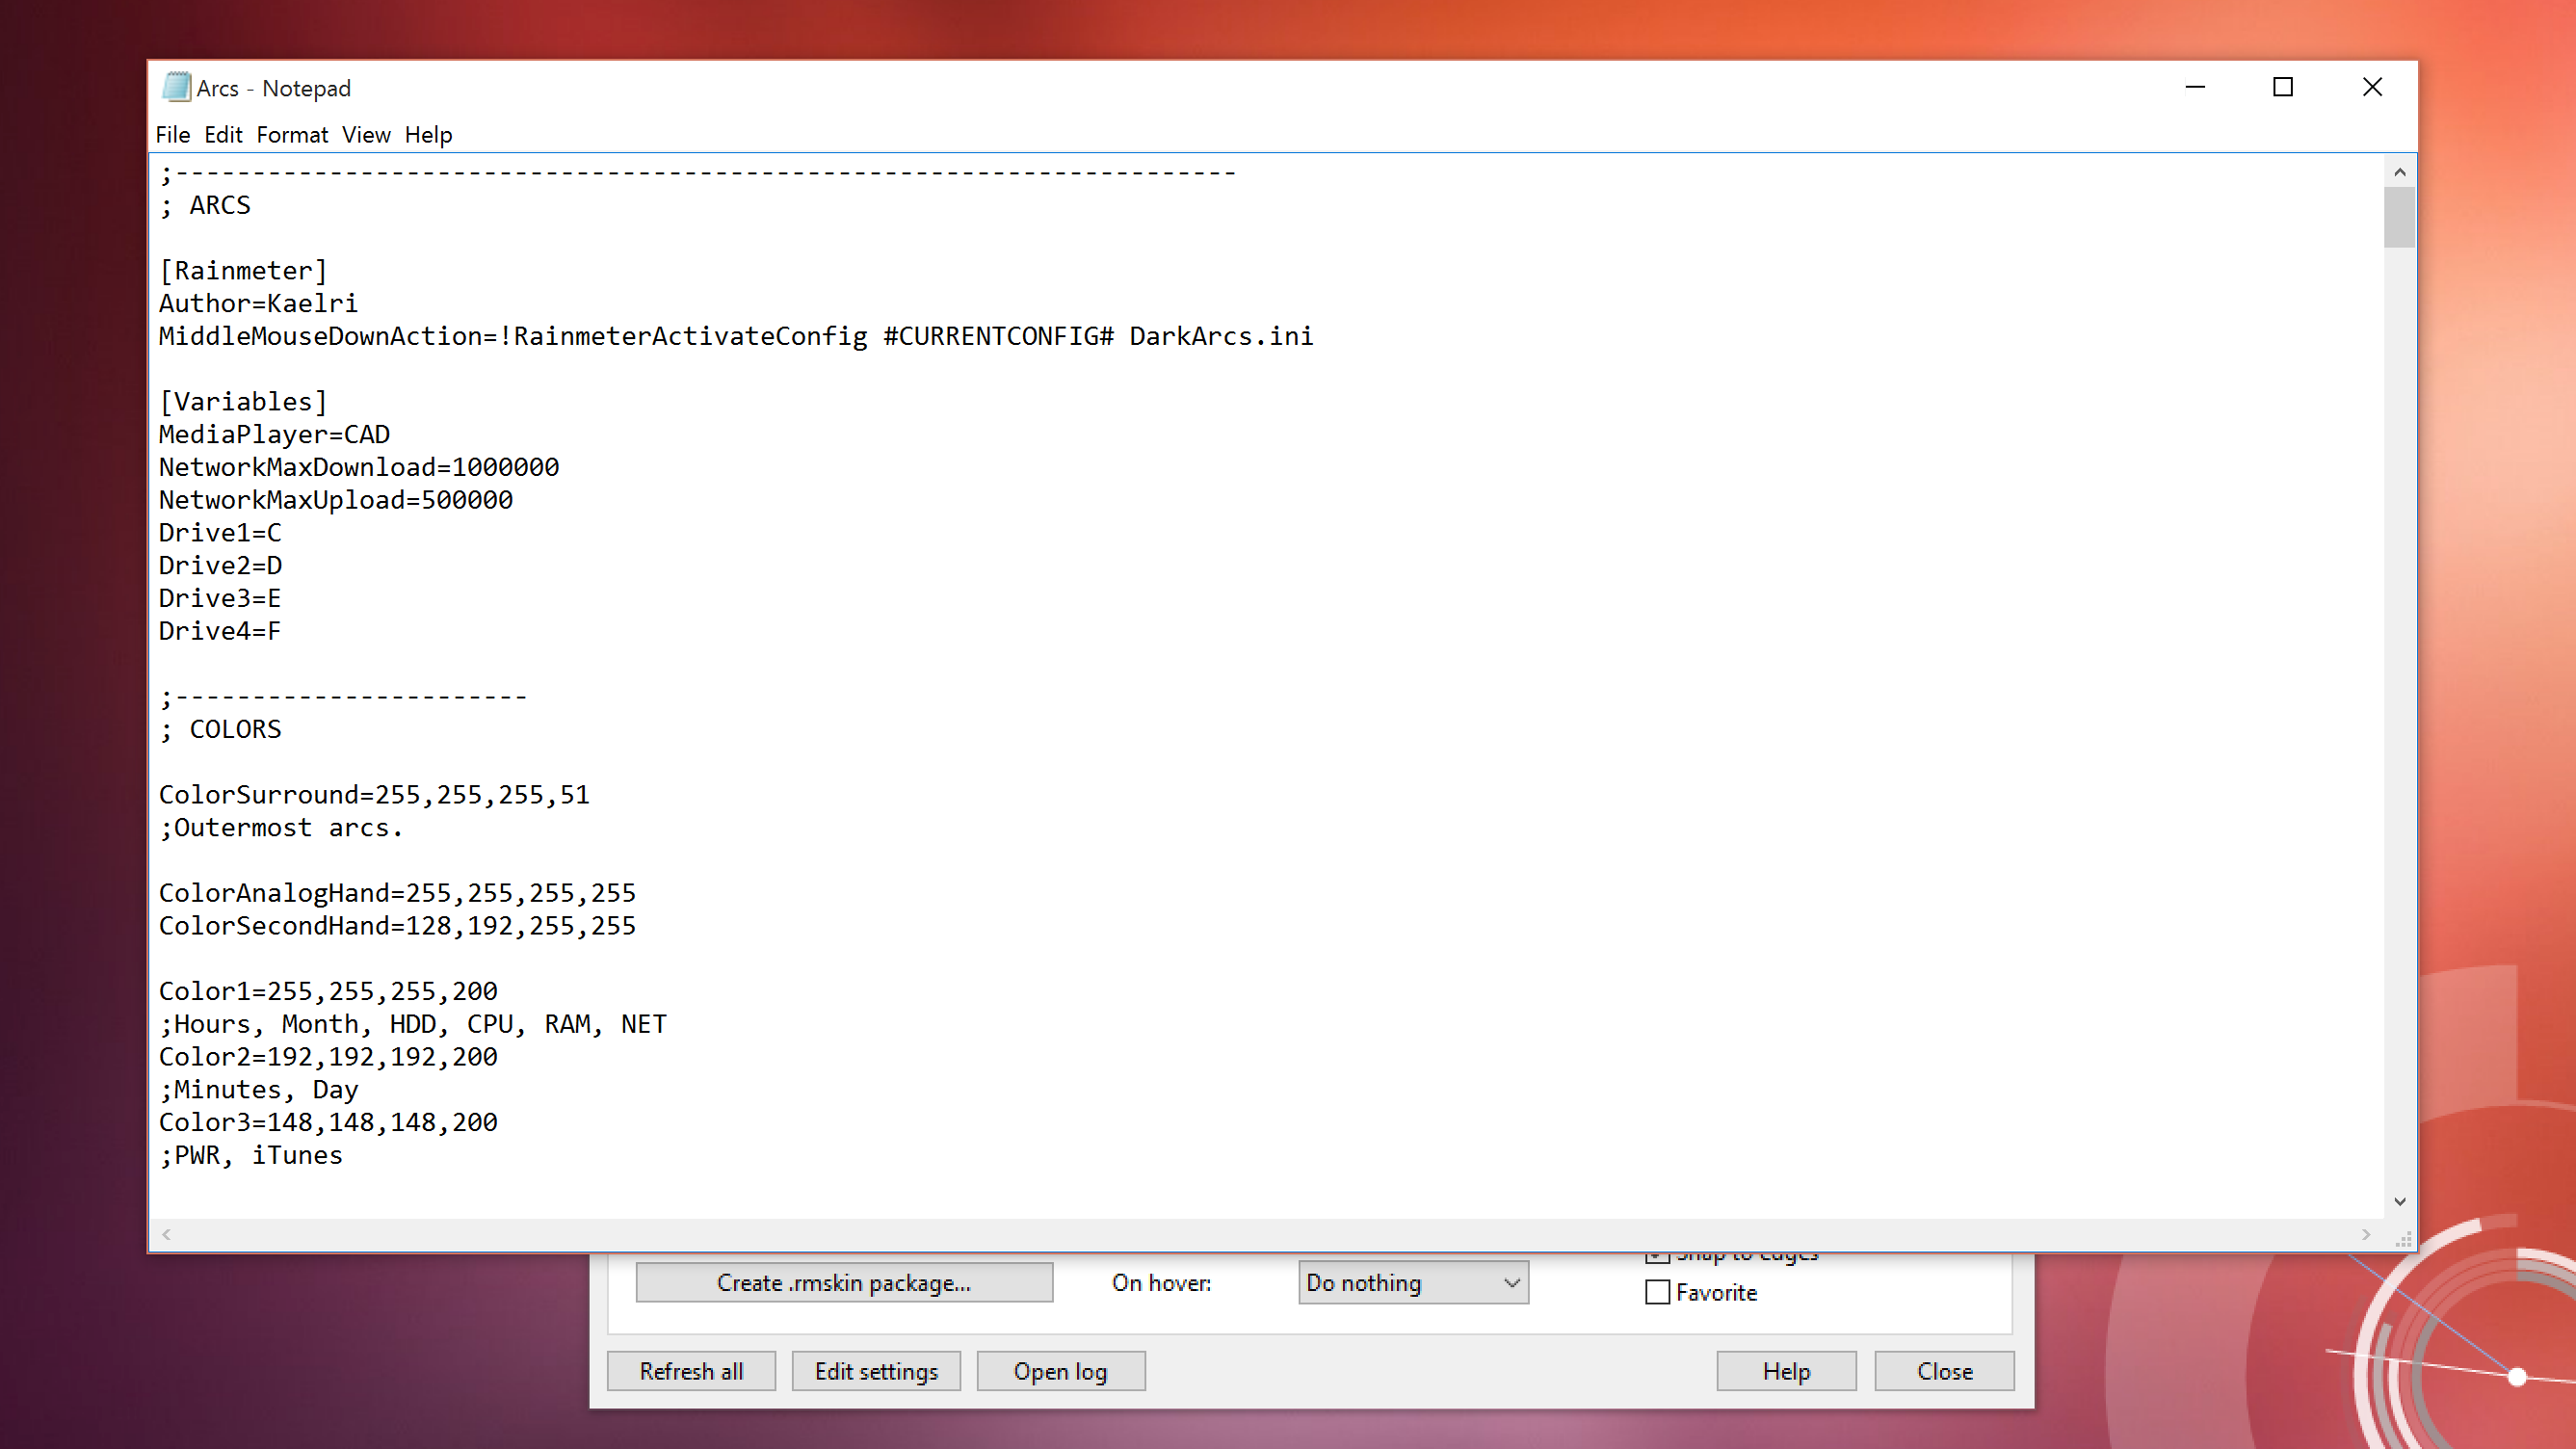Toggle the Favorite checkbox

click(1657, 1292)
